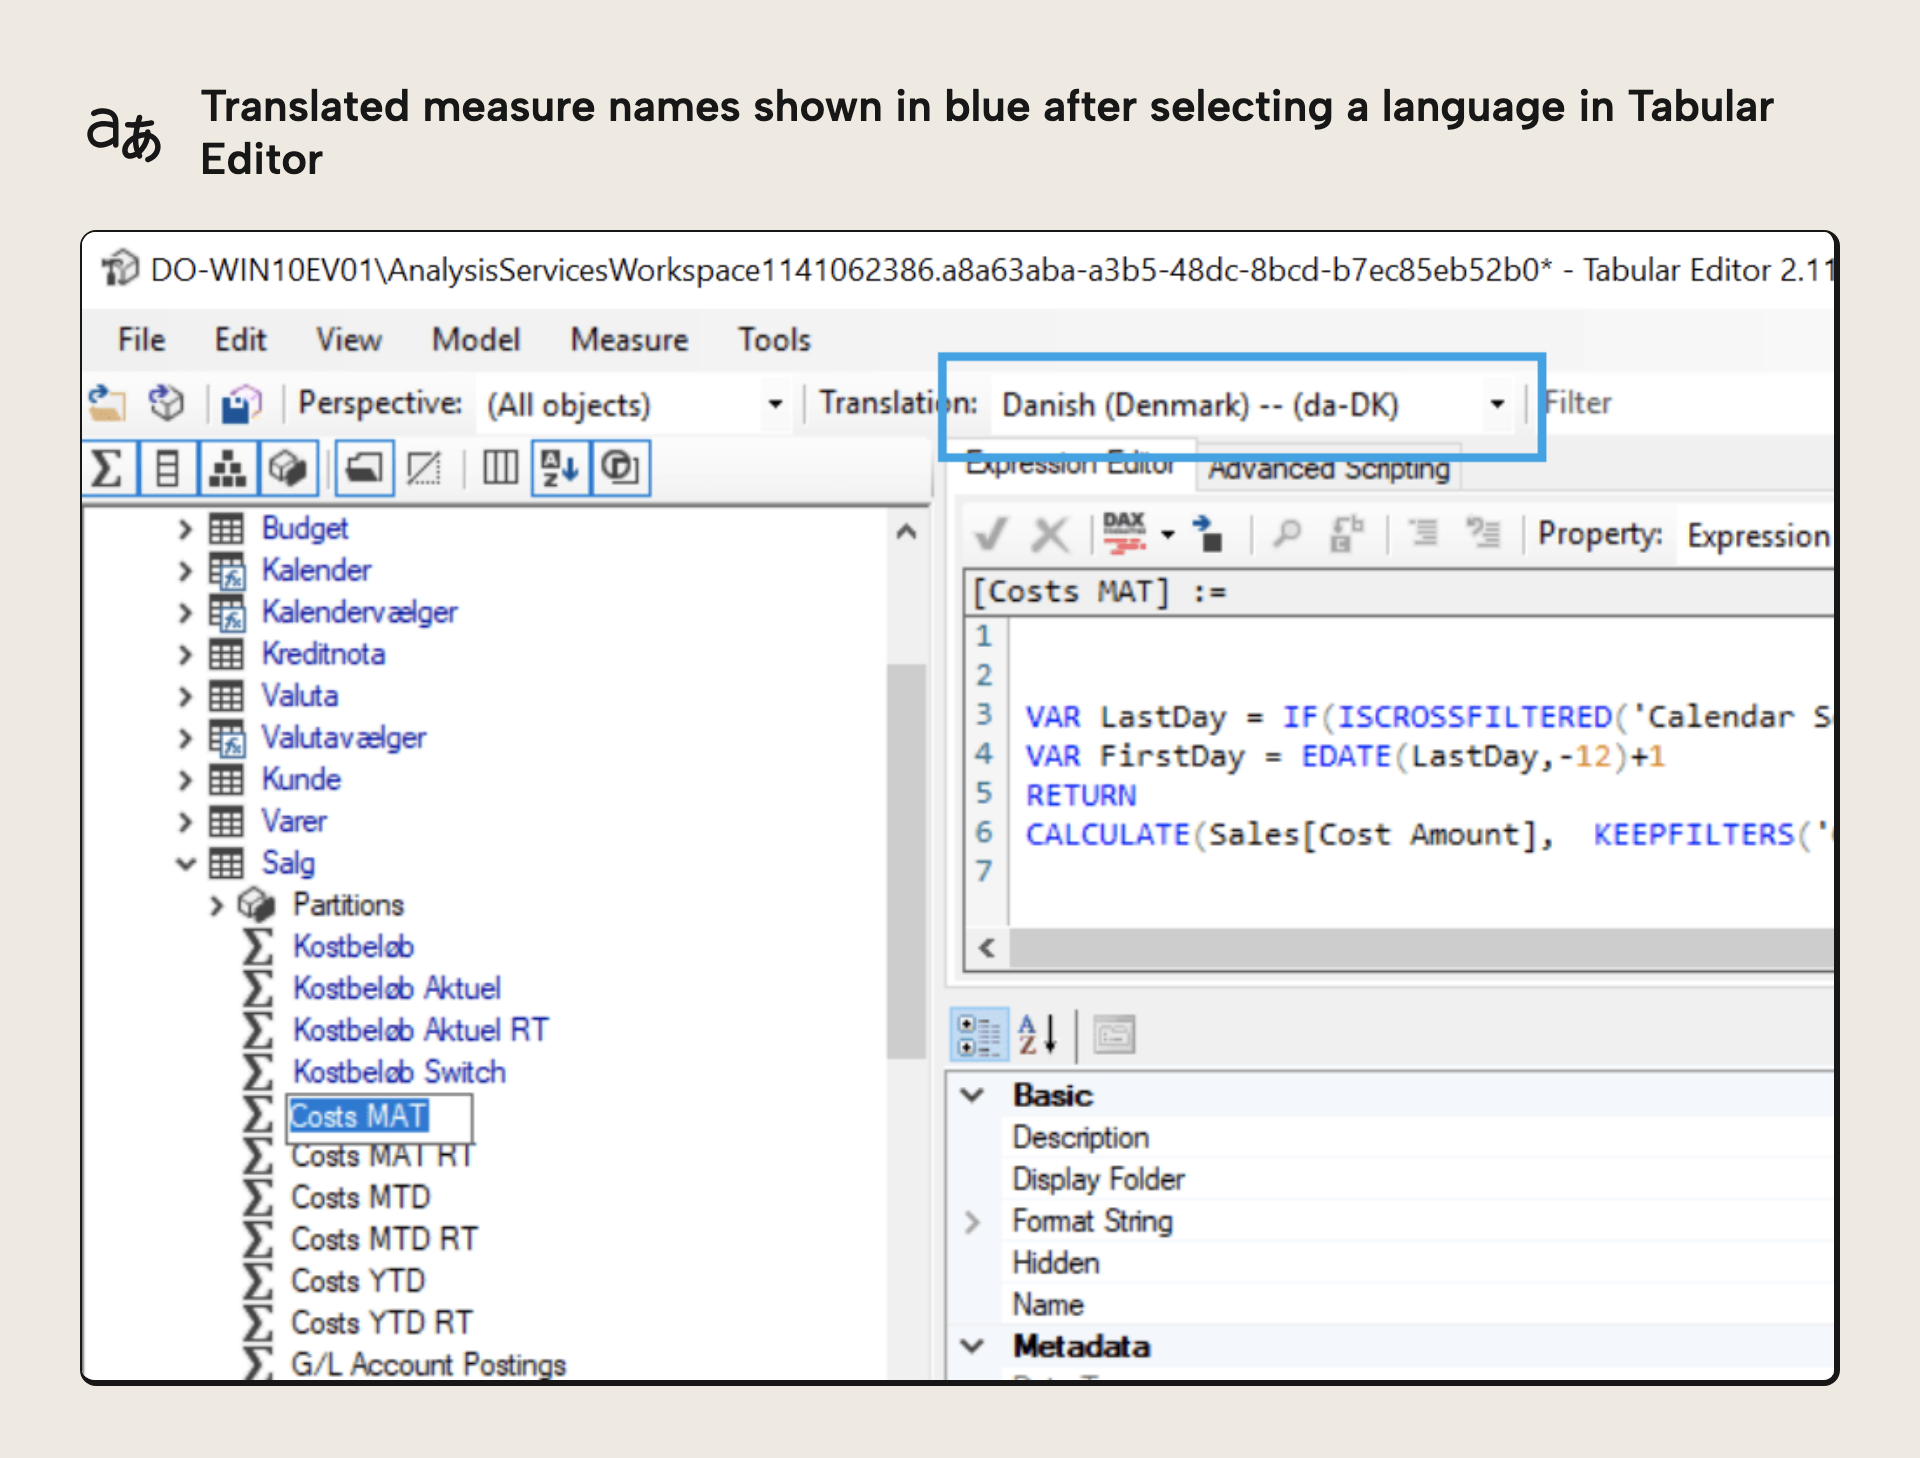Screen dimensions: 1920x1458
Task: Open the Tools menu
Action: 774,340
